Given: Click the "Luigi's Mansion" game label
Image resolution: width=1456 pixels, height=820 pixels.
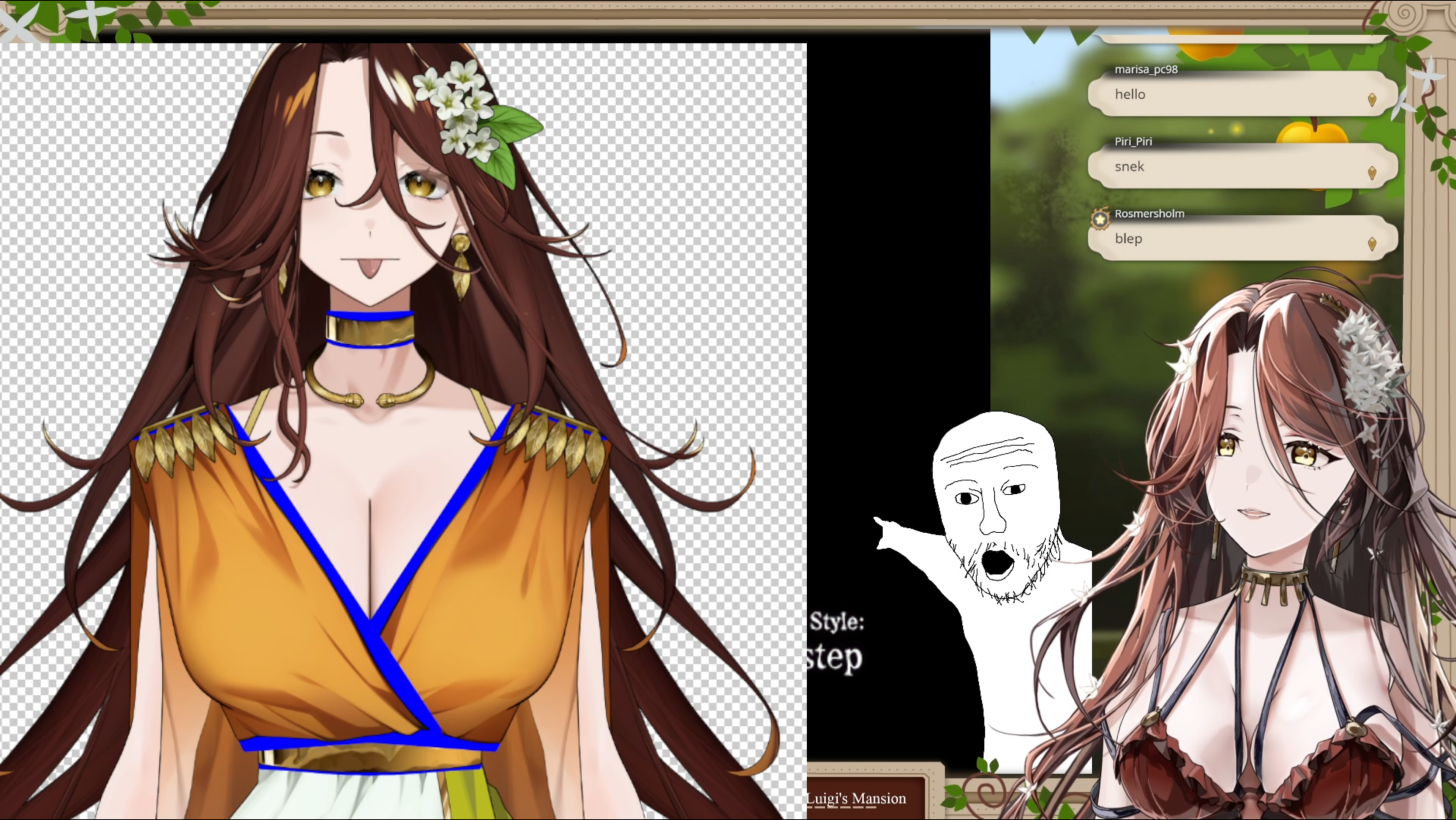Looking at the screenshot, I should 856,798.
